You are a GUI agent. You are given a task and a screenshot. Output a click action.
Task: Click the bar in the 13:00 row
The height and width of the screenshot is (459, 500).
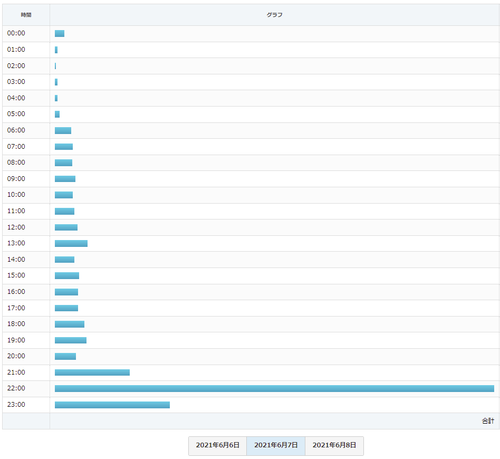[71, 244]
